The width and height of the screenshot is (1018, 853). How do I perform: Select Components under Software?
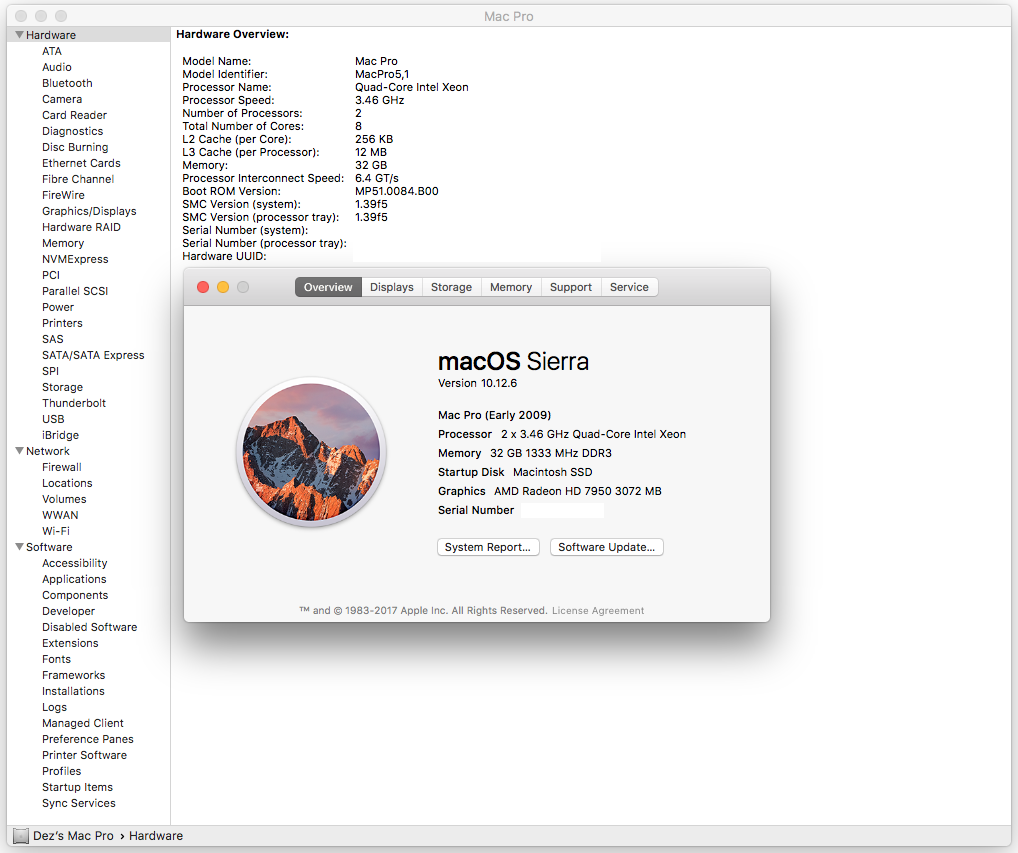pos(75,595)
